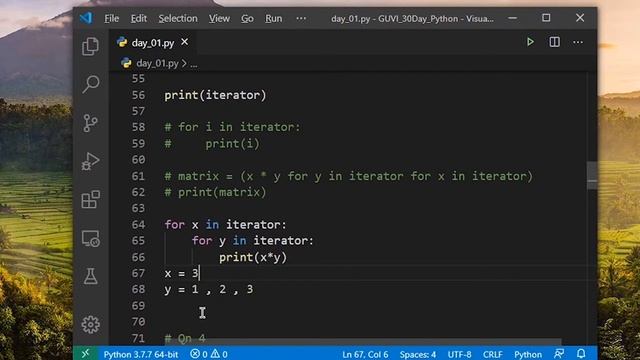
Task: Open notifications bell icon
Action: [x=581, y=353]
